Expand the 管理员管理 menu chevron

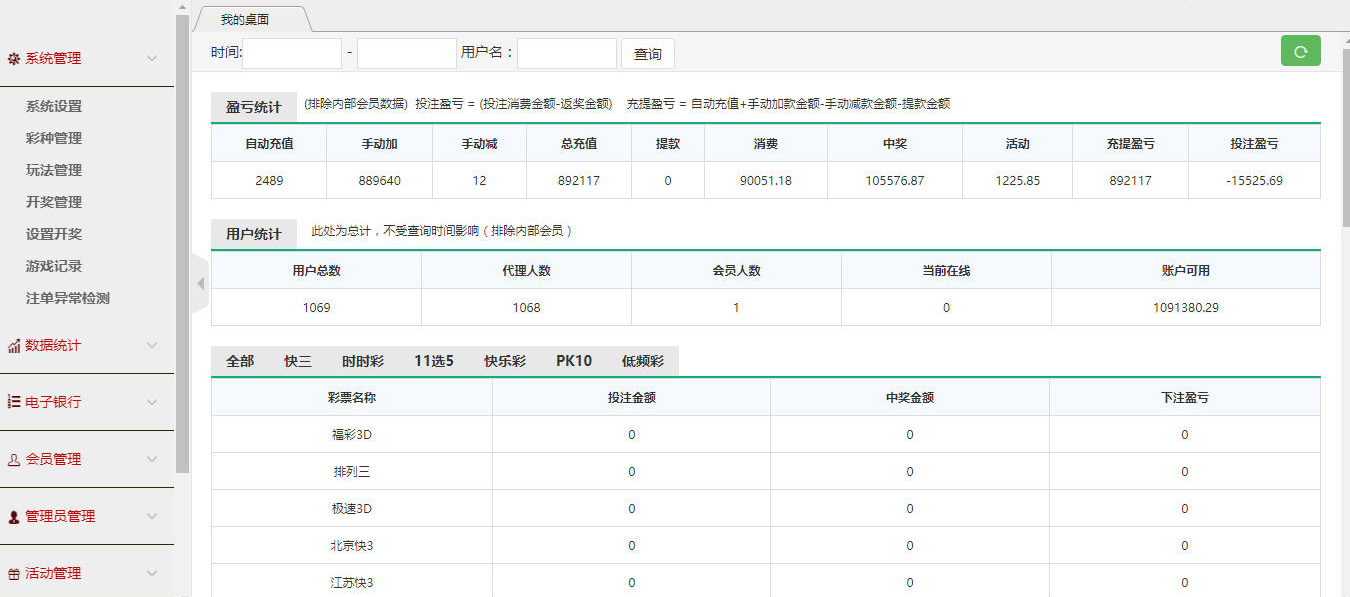152,517
